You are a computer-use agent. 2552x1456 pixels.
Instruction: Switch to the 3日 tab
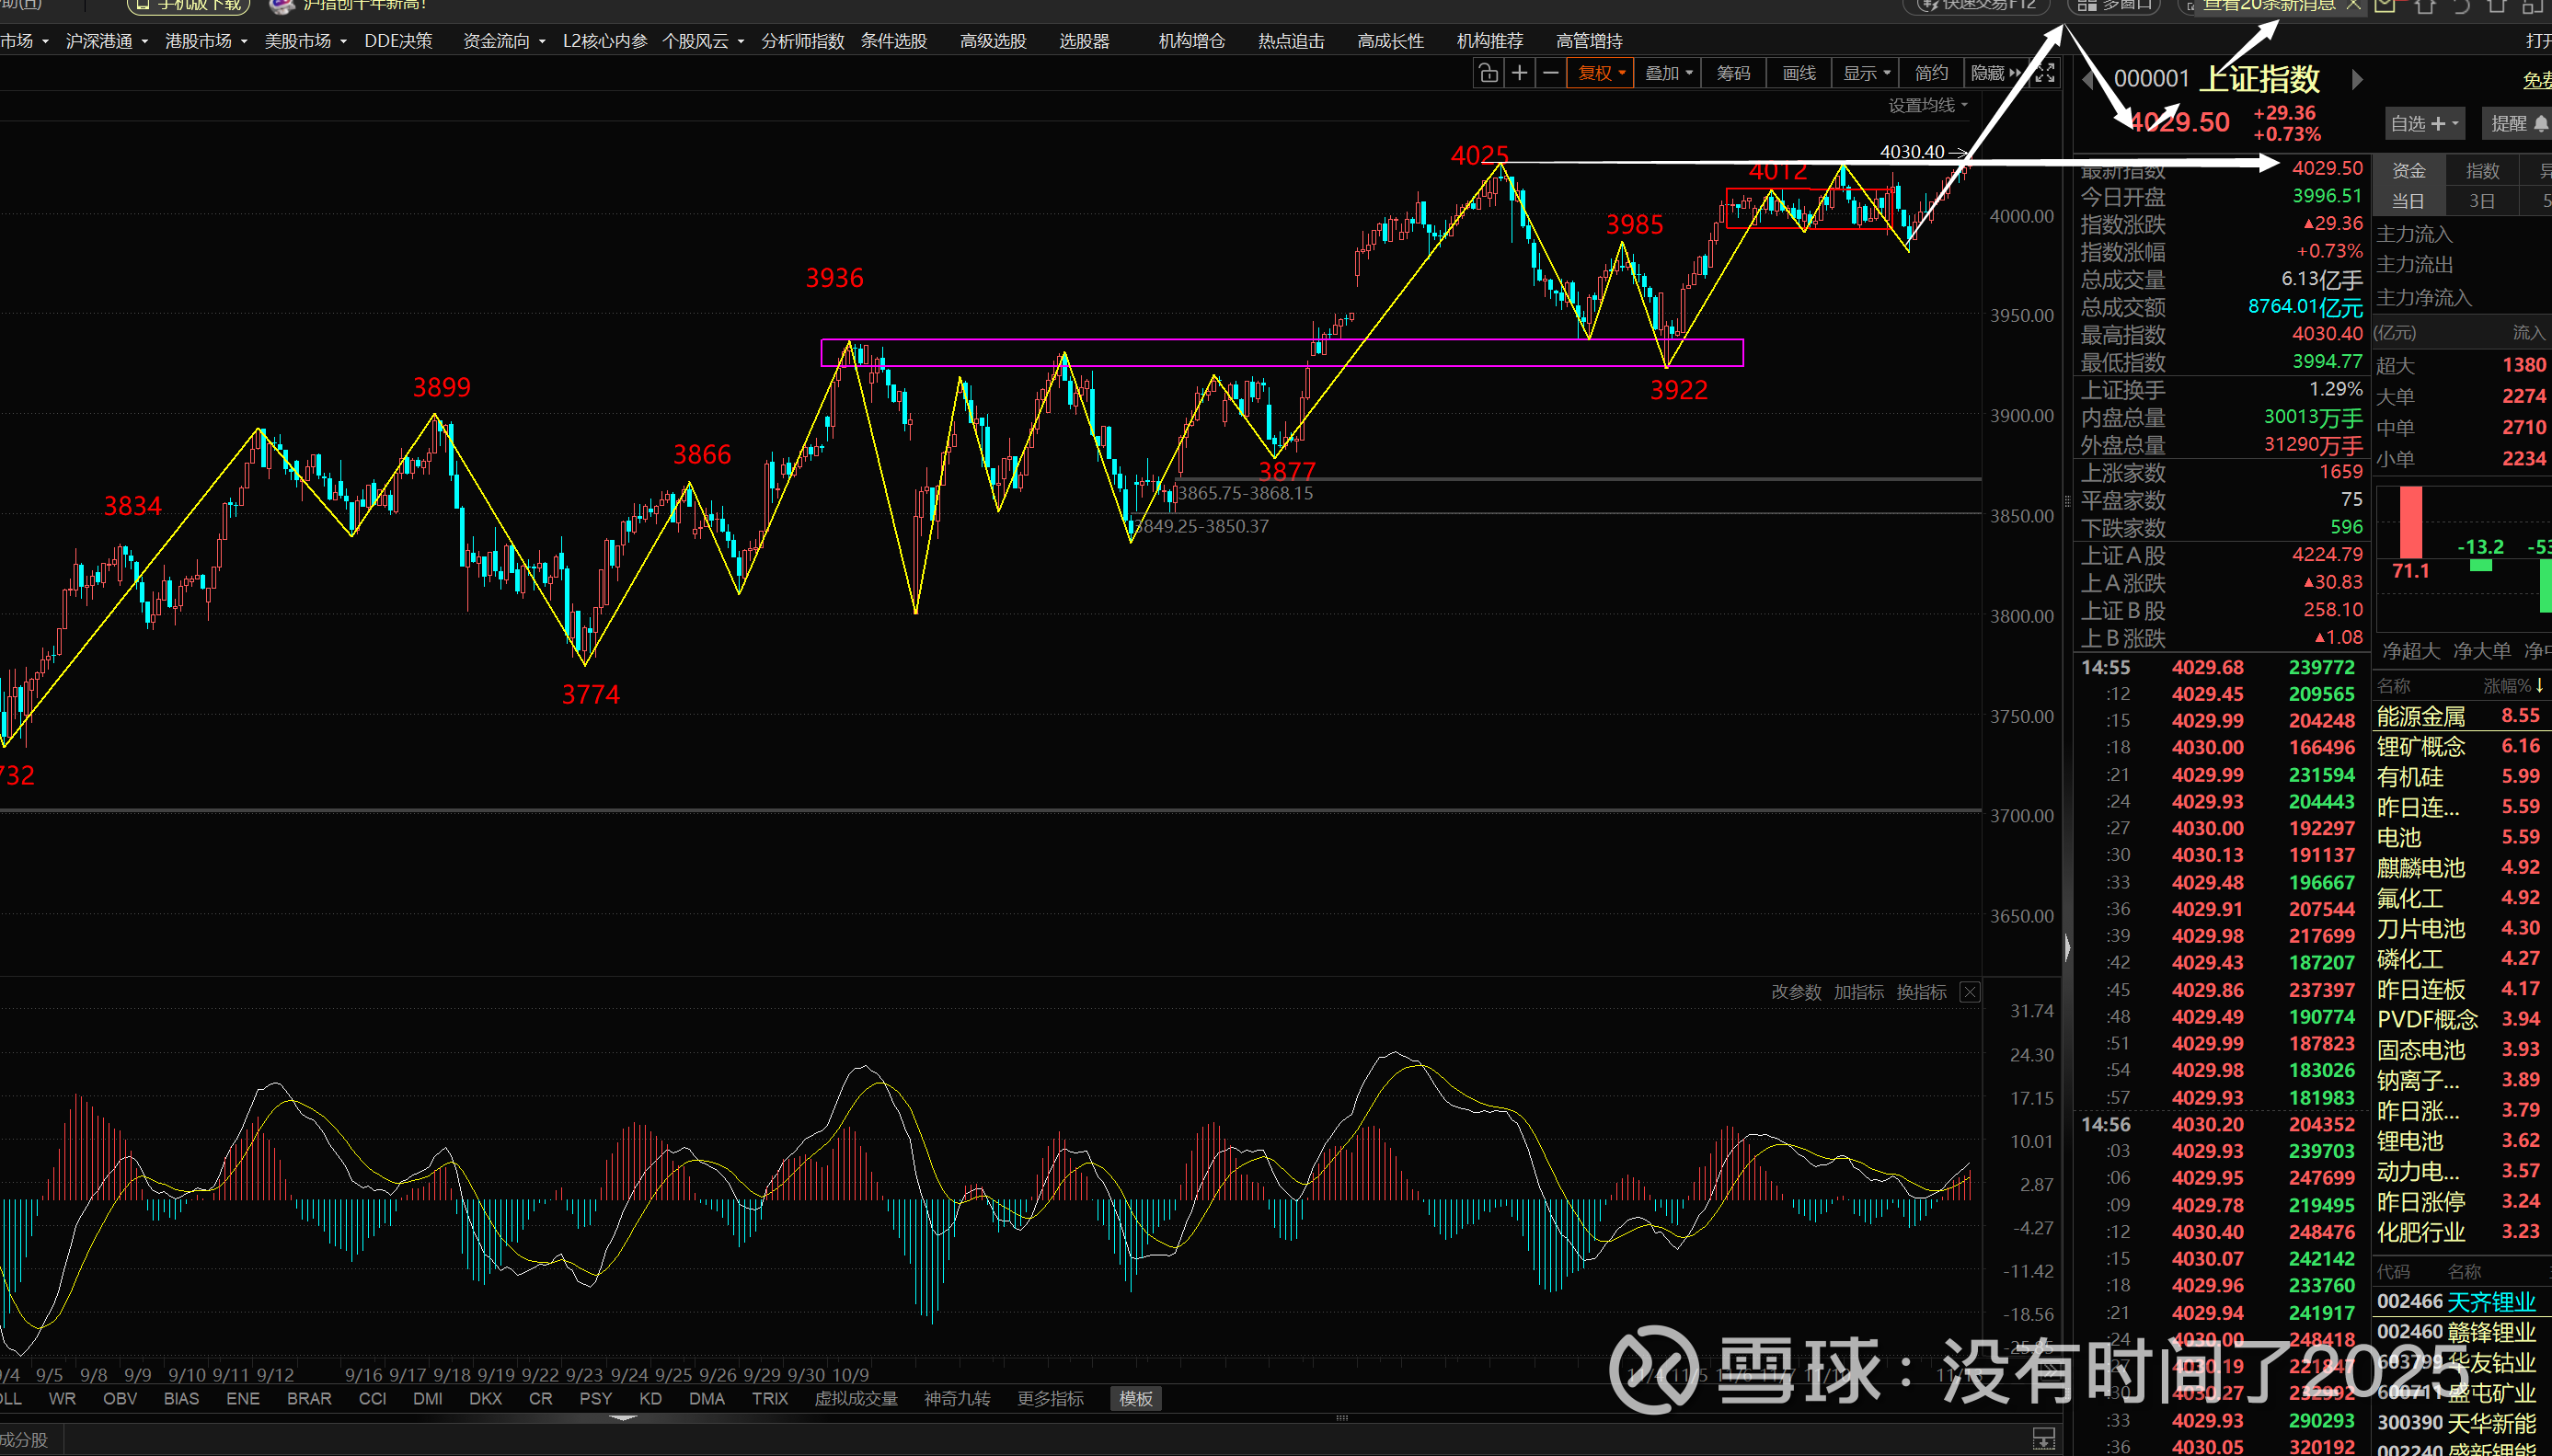click(x=2482, y=201)
